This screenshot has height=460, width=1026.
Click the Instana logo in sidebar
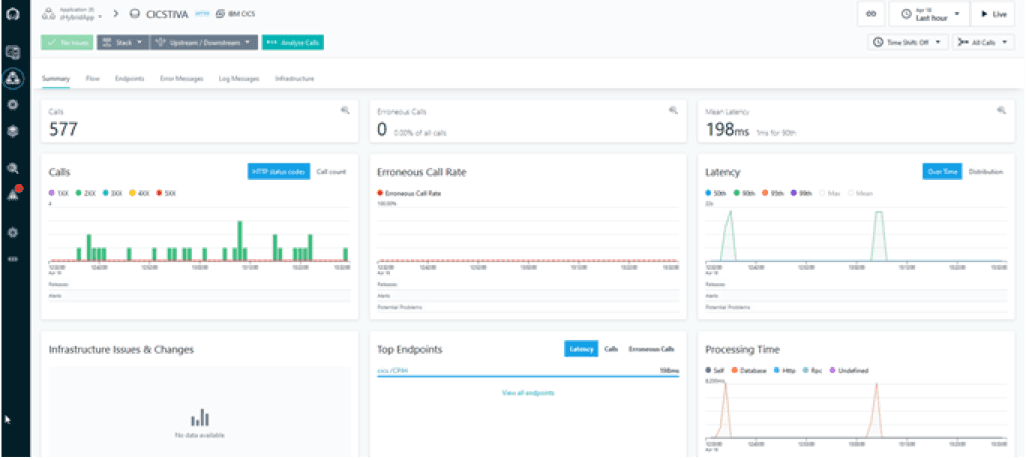(x=13, y=15)
